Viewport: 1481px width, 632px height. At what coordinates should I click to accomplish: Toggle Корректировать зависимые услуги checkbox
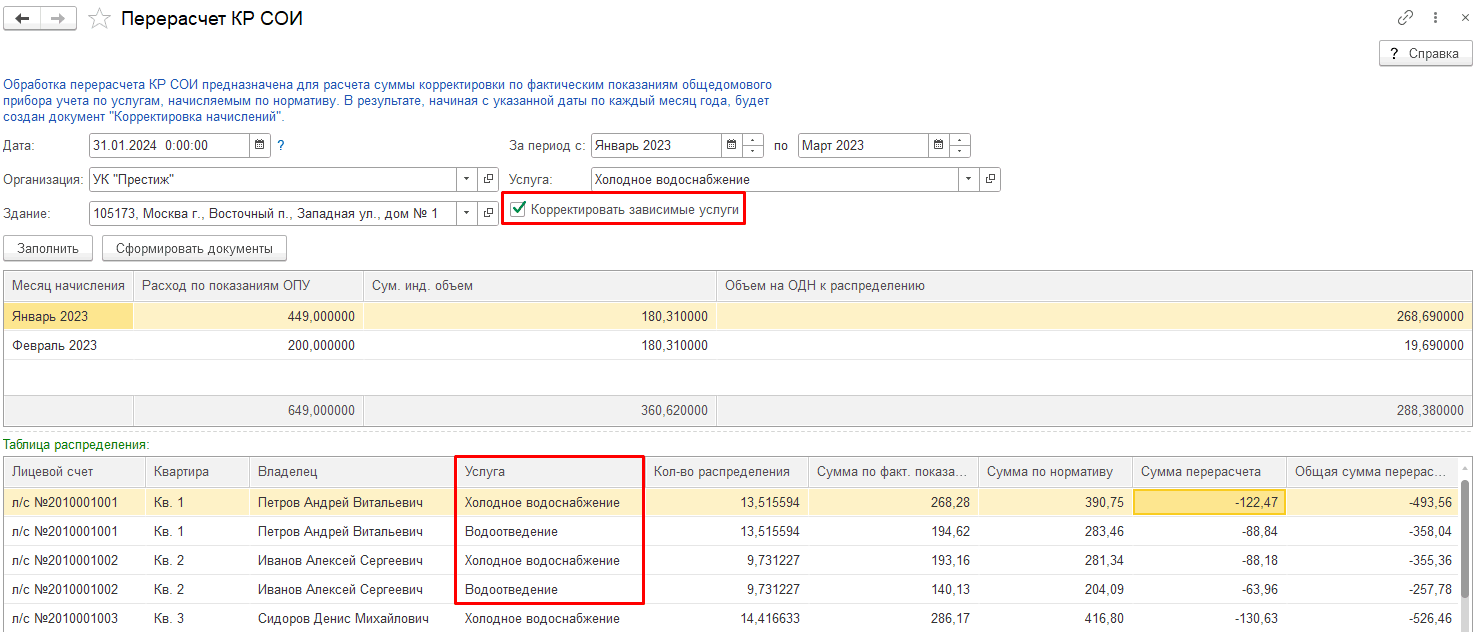click(518, 209)
